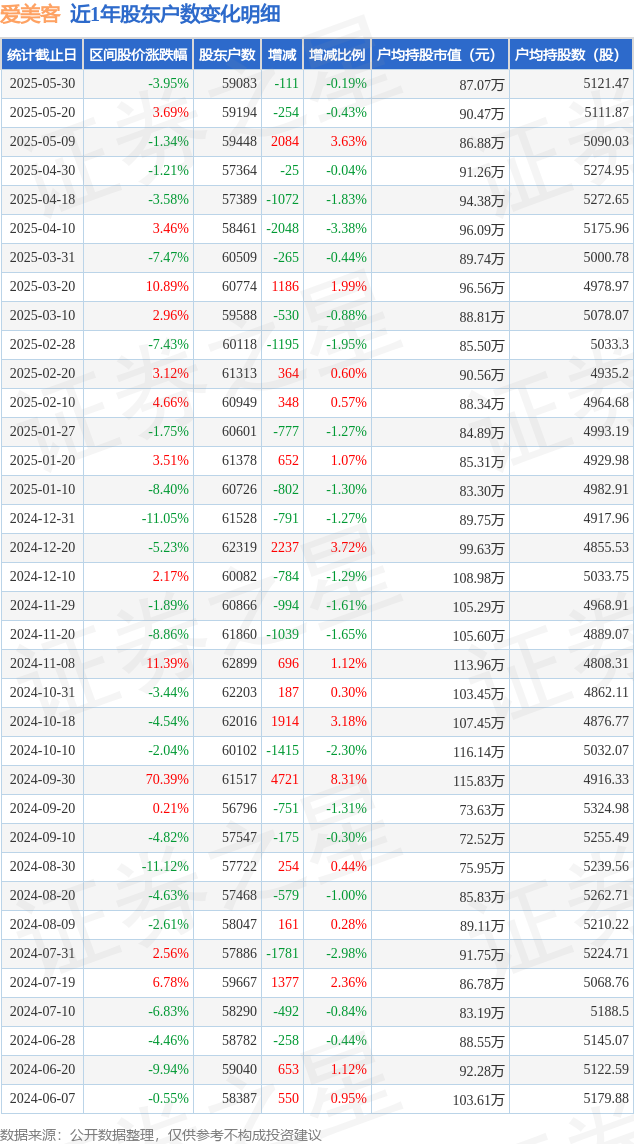
Task: Click the 增减 column header
Action: [x=282, y=55]
